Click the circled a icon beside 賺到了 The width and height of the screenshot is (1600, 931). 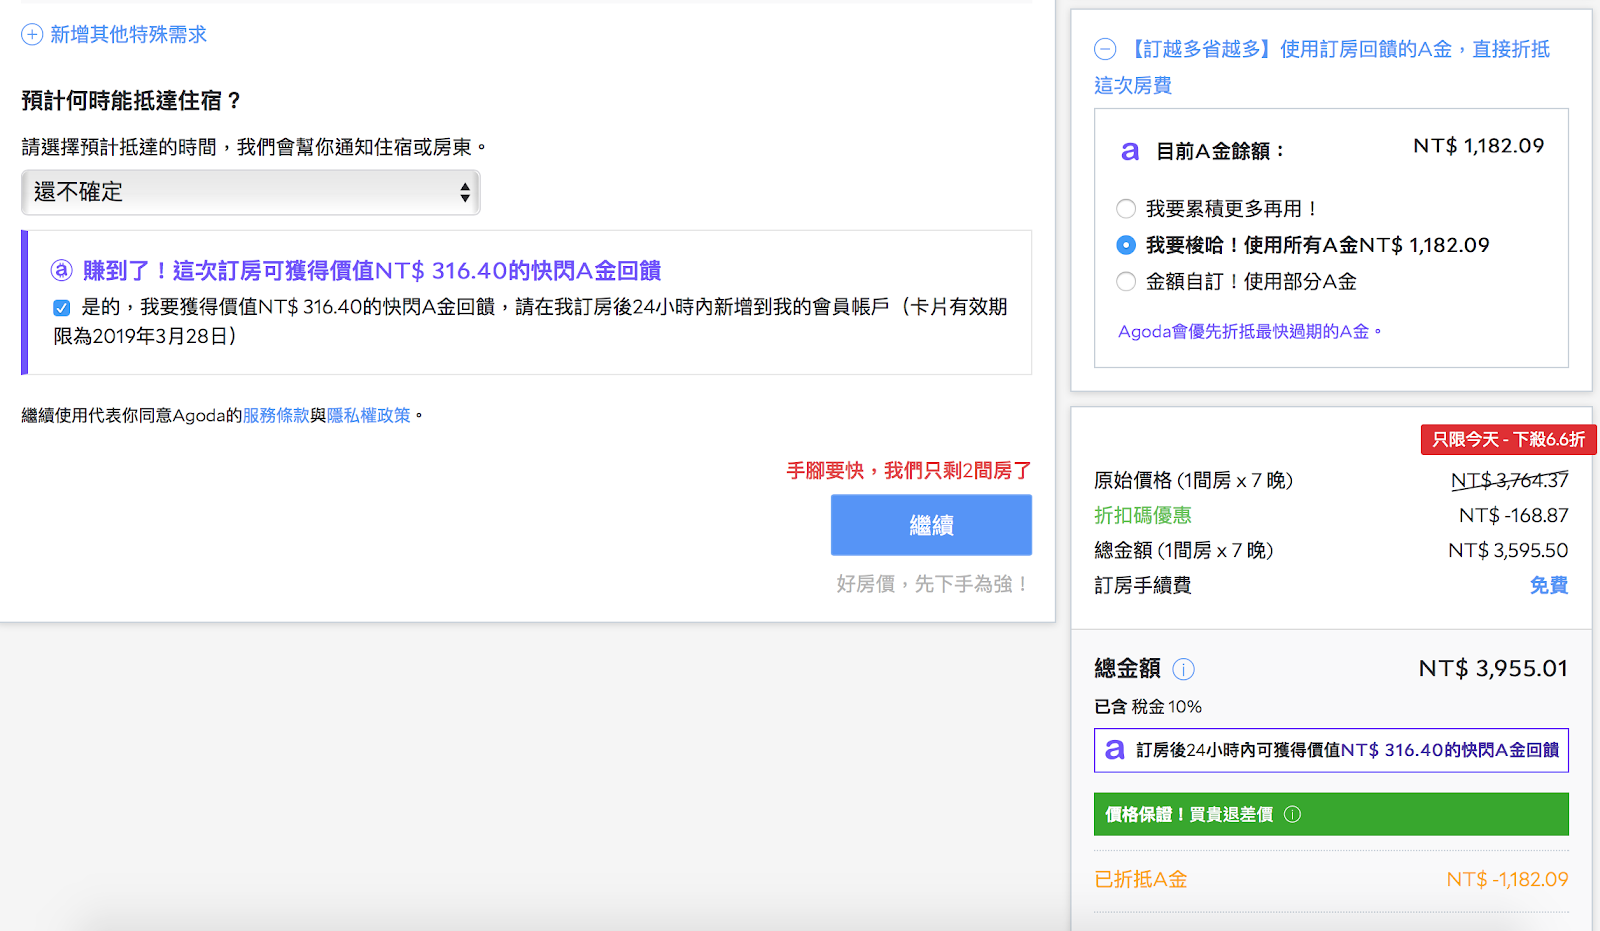[x=62, y=270]
